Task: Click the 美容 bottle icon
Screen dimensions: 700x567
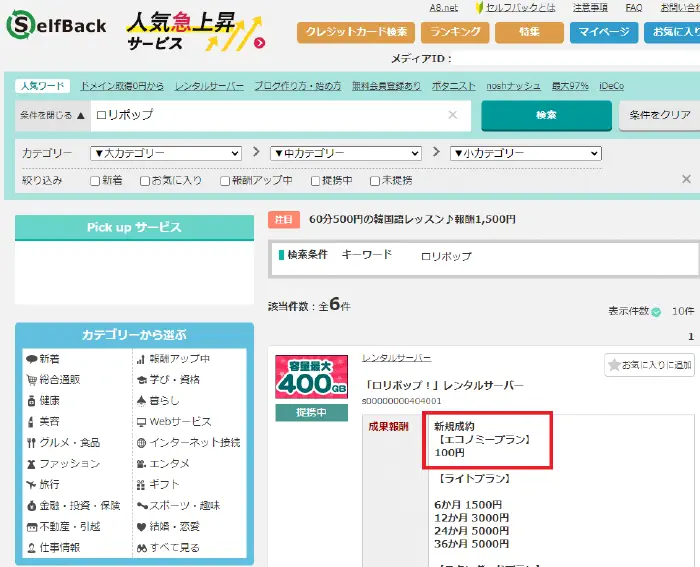Action: [x=31, y=422]
